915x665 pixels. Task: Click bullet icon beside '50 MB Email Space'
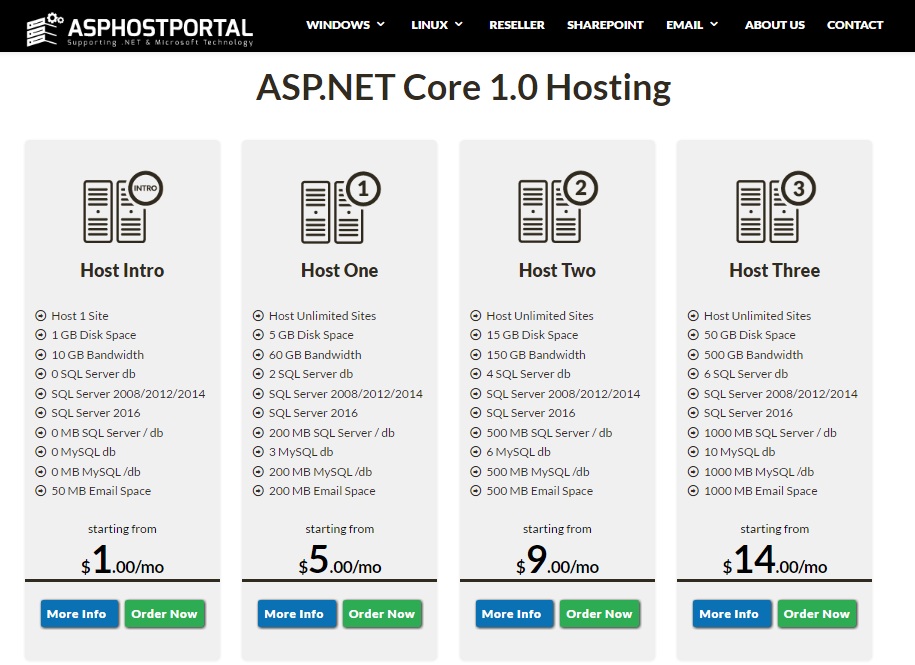pyautogui.click(x=40, y=491)
